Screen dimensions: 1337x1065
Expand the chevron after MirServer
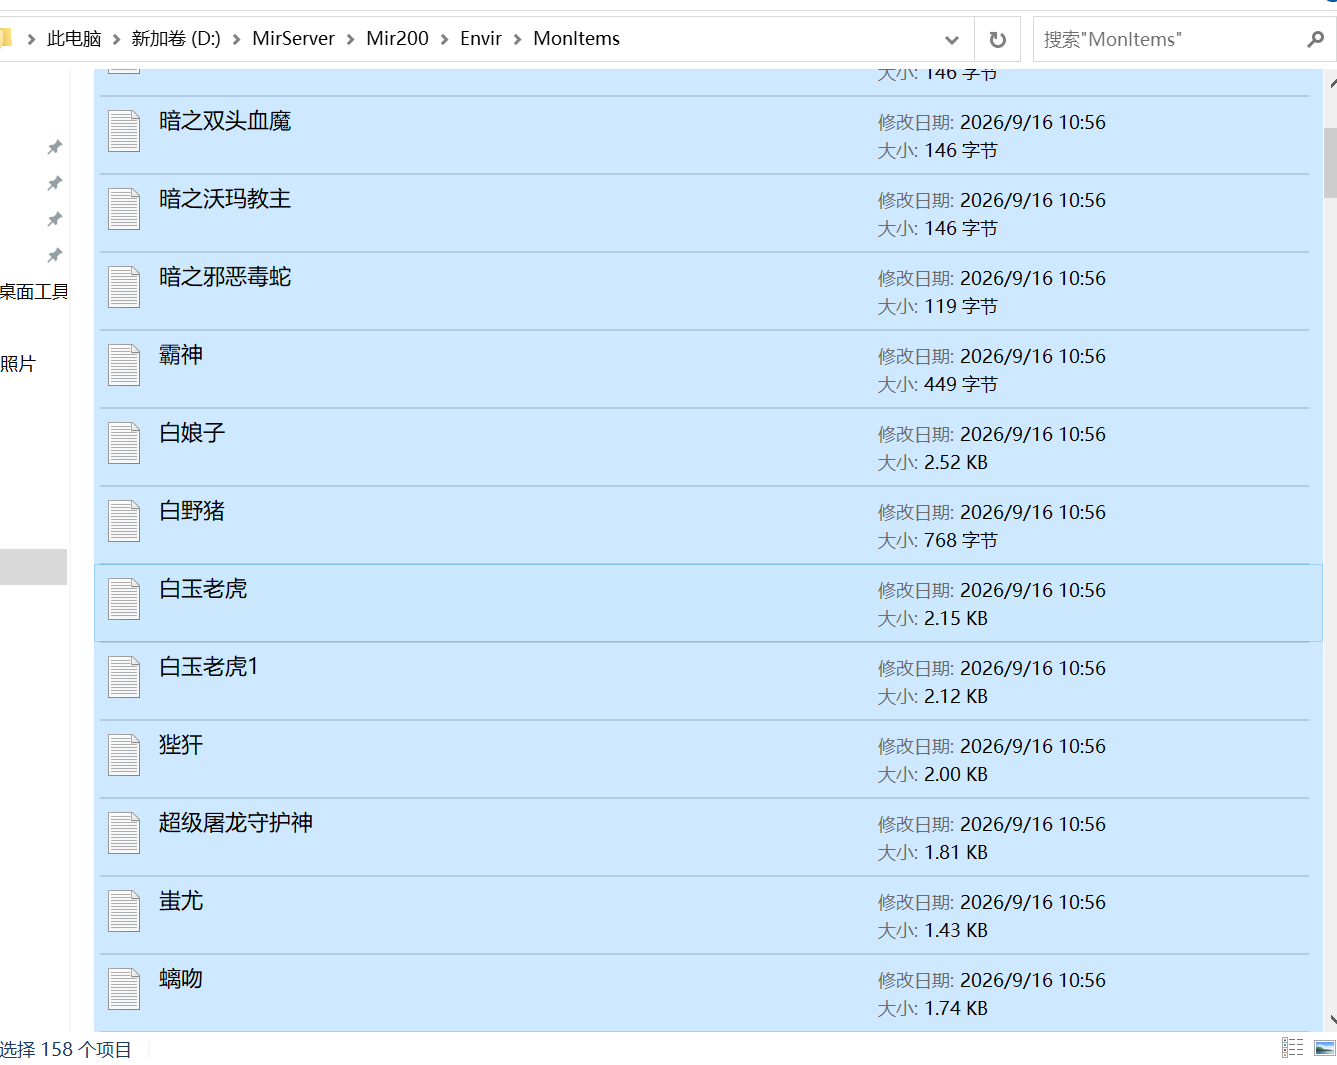click(x=351, y=39)
